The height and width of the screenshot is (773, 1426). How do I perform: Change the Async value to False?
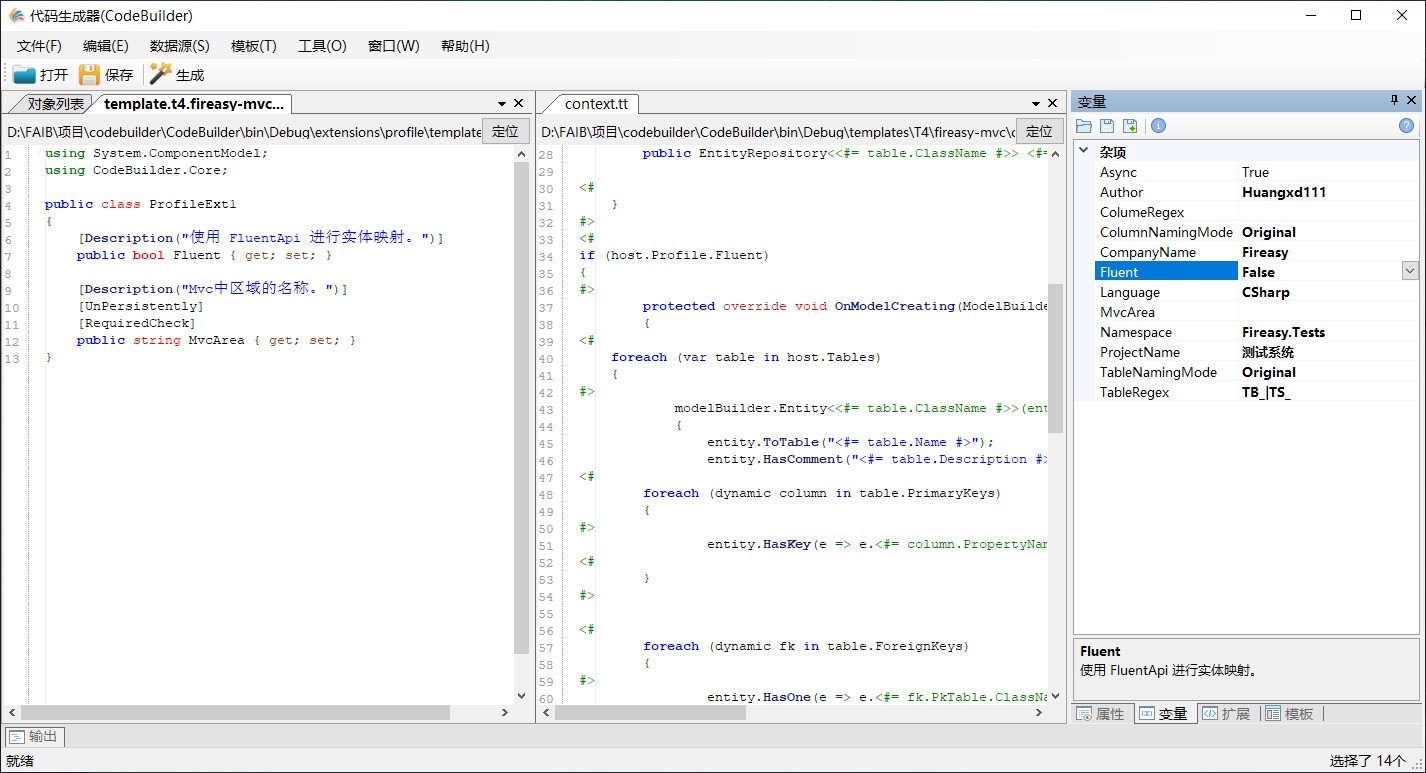click(x=1300, y=172)
